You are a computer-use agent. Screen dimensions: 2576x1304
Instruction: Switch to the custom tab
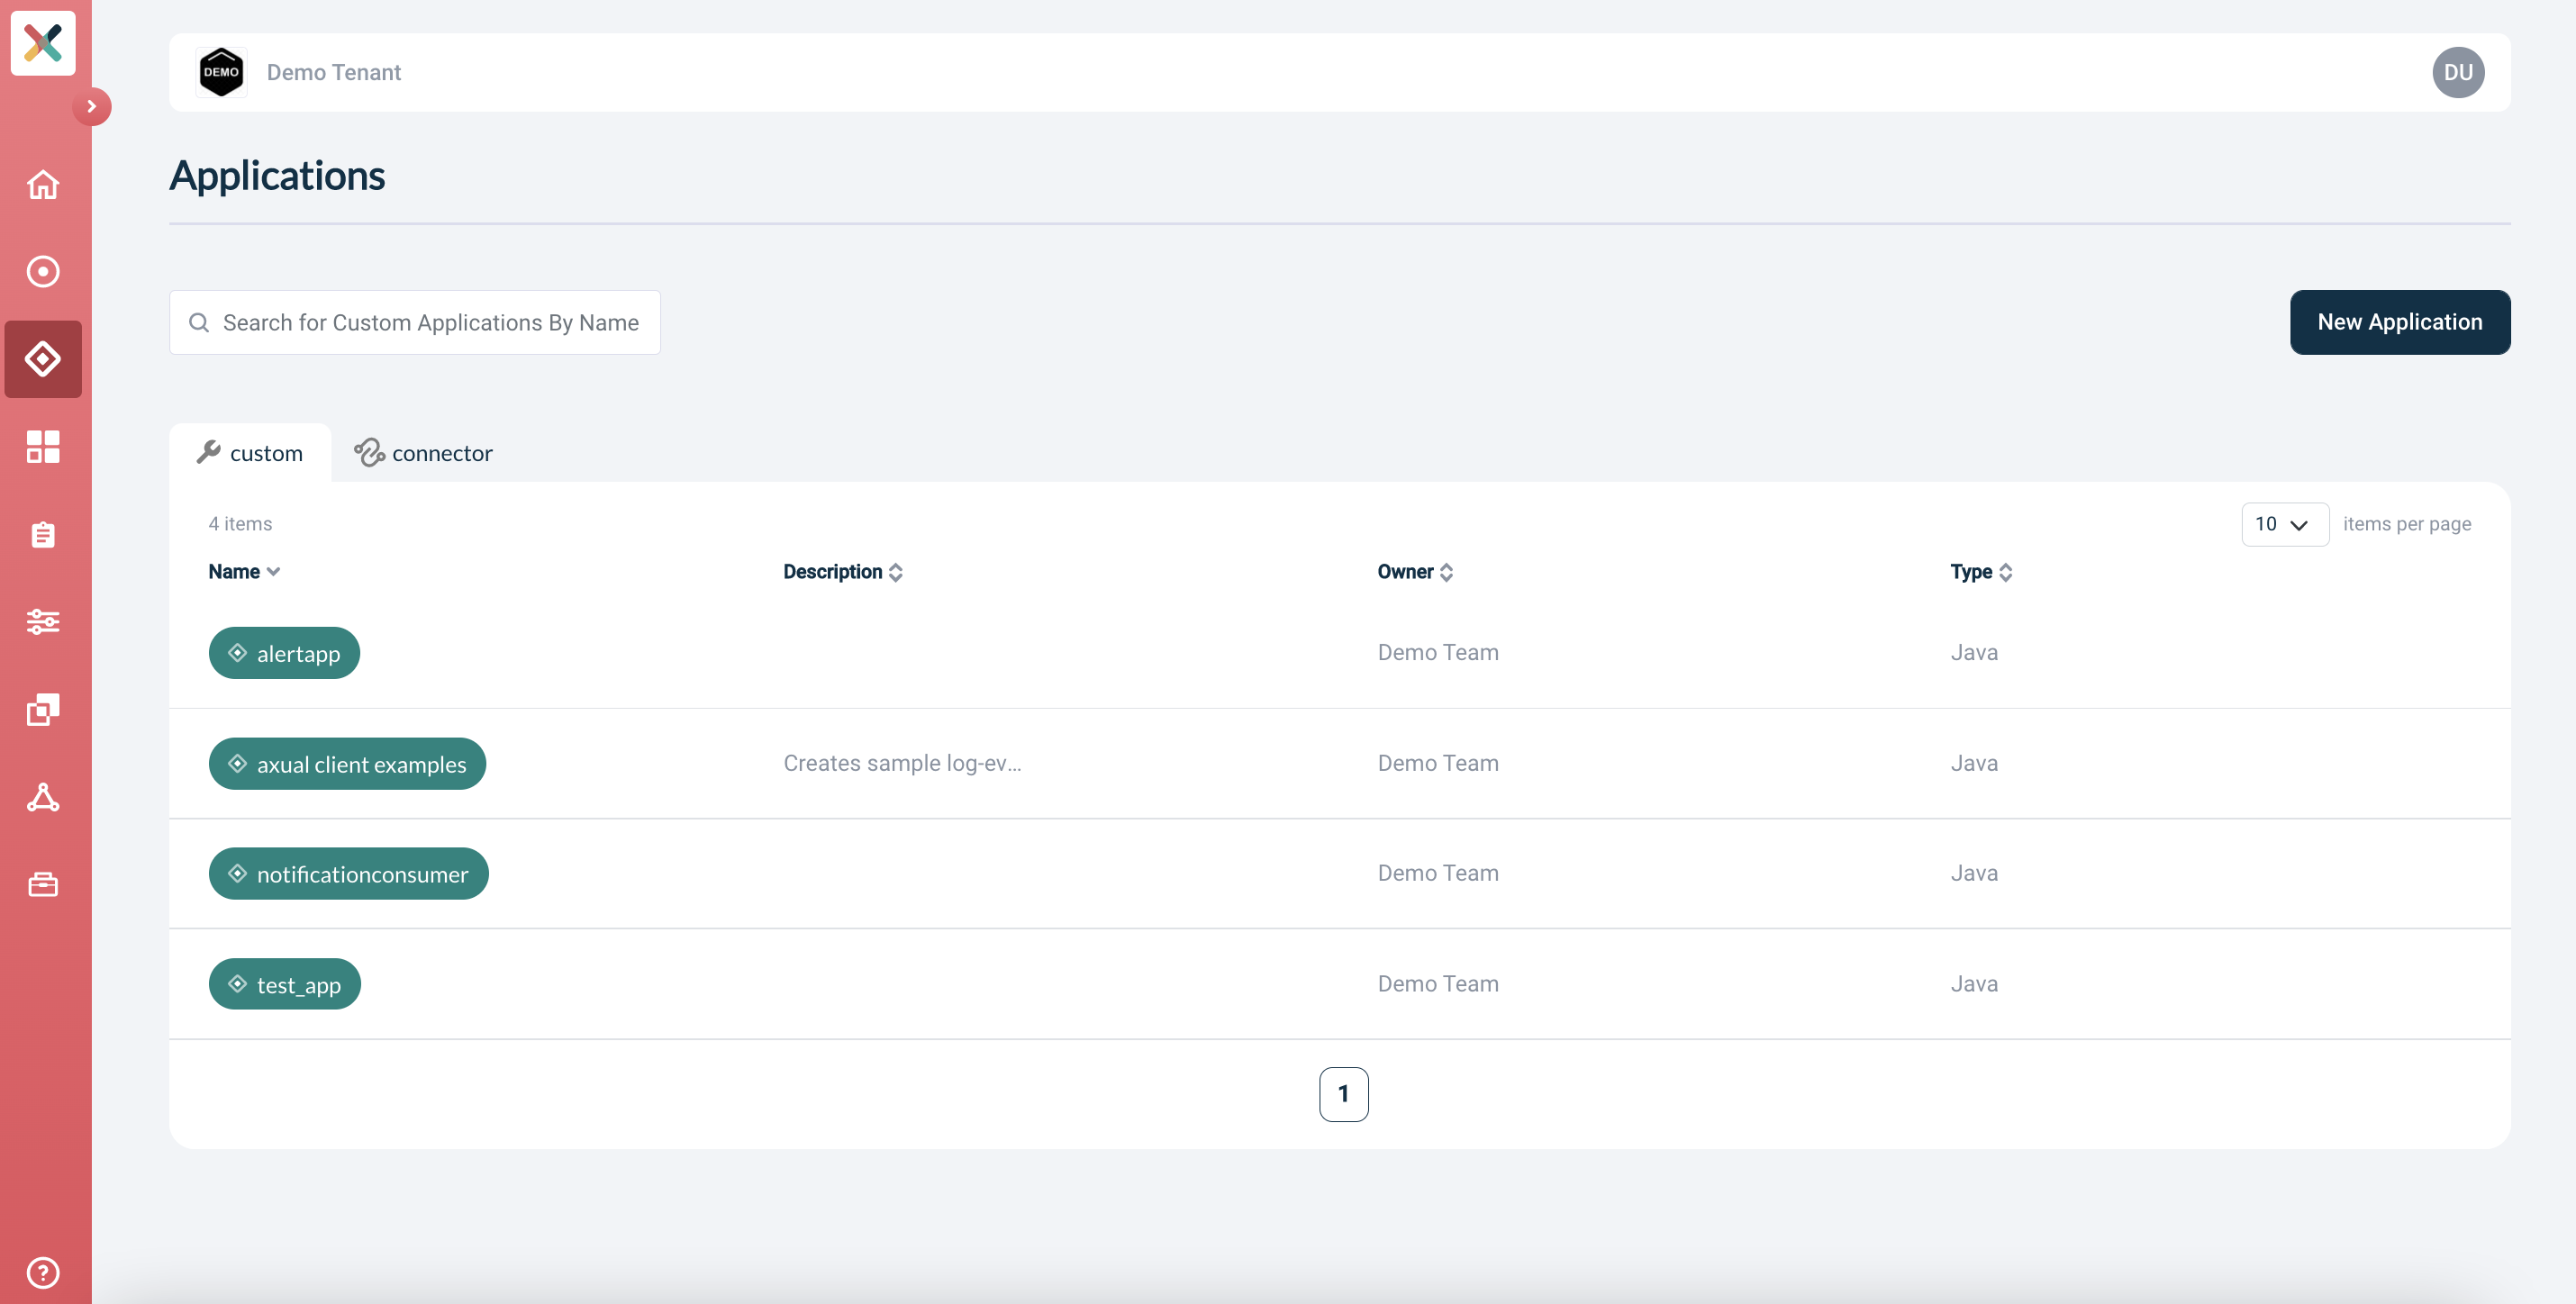(x=250, y=453)
